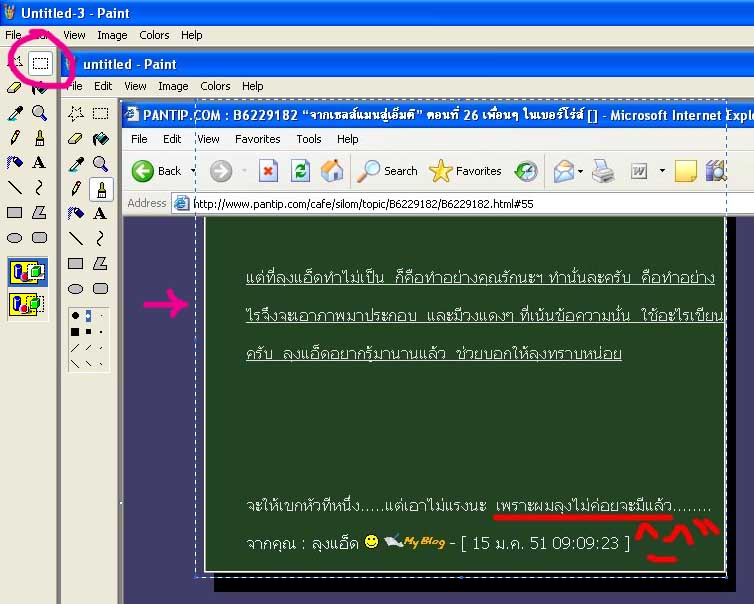Open the Edit menu in inner untitled Paint
The height and width of the screenshot is (604, 754).
point(103,86)
